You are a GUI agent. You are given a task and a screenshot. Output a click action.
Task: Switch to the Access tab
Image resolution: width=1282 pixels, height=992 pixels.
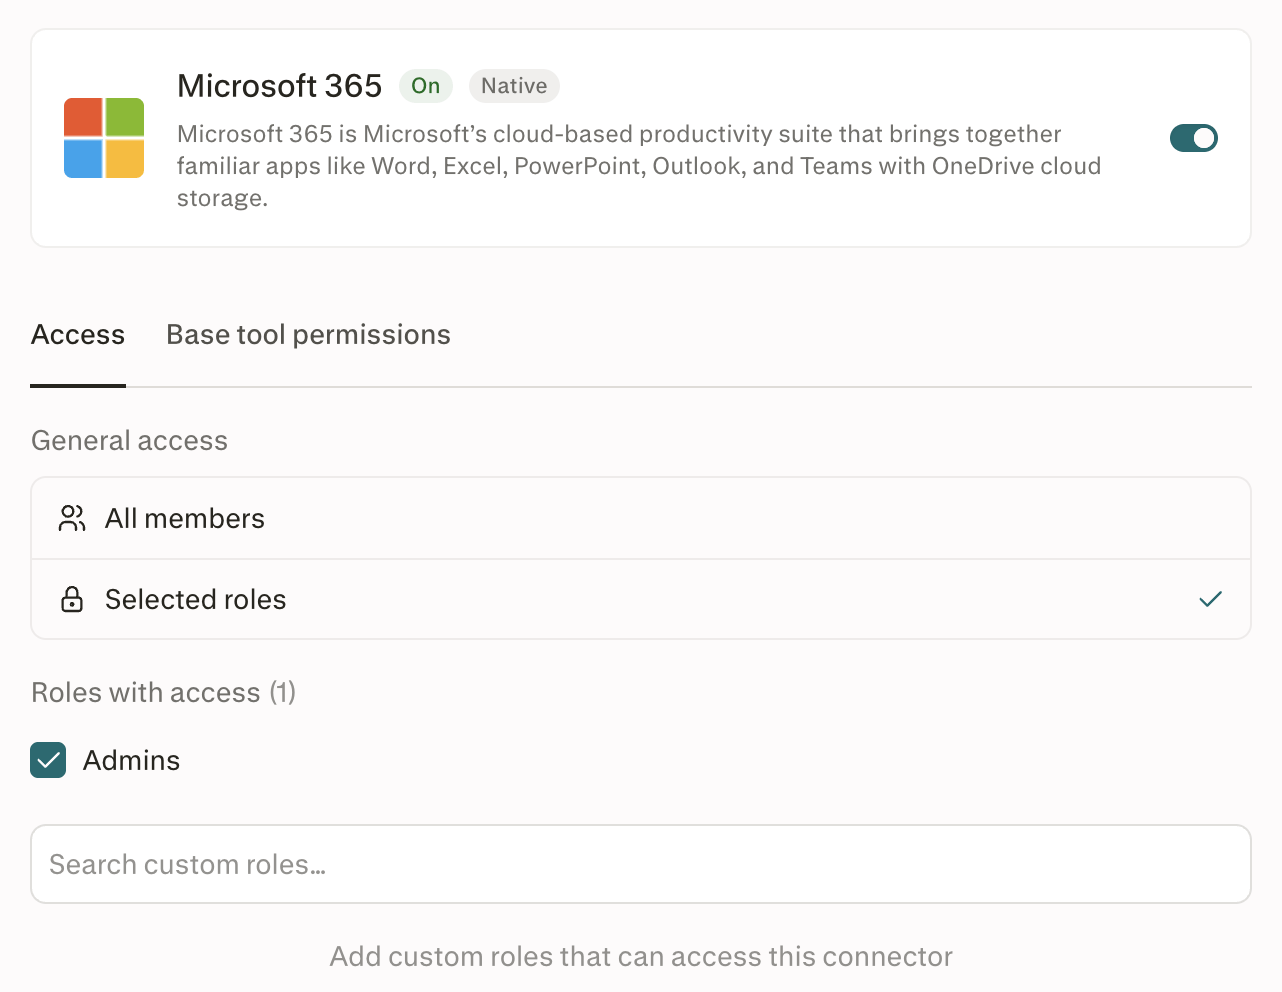78,335
